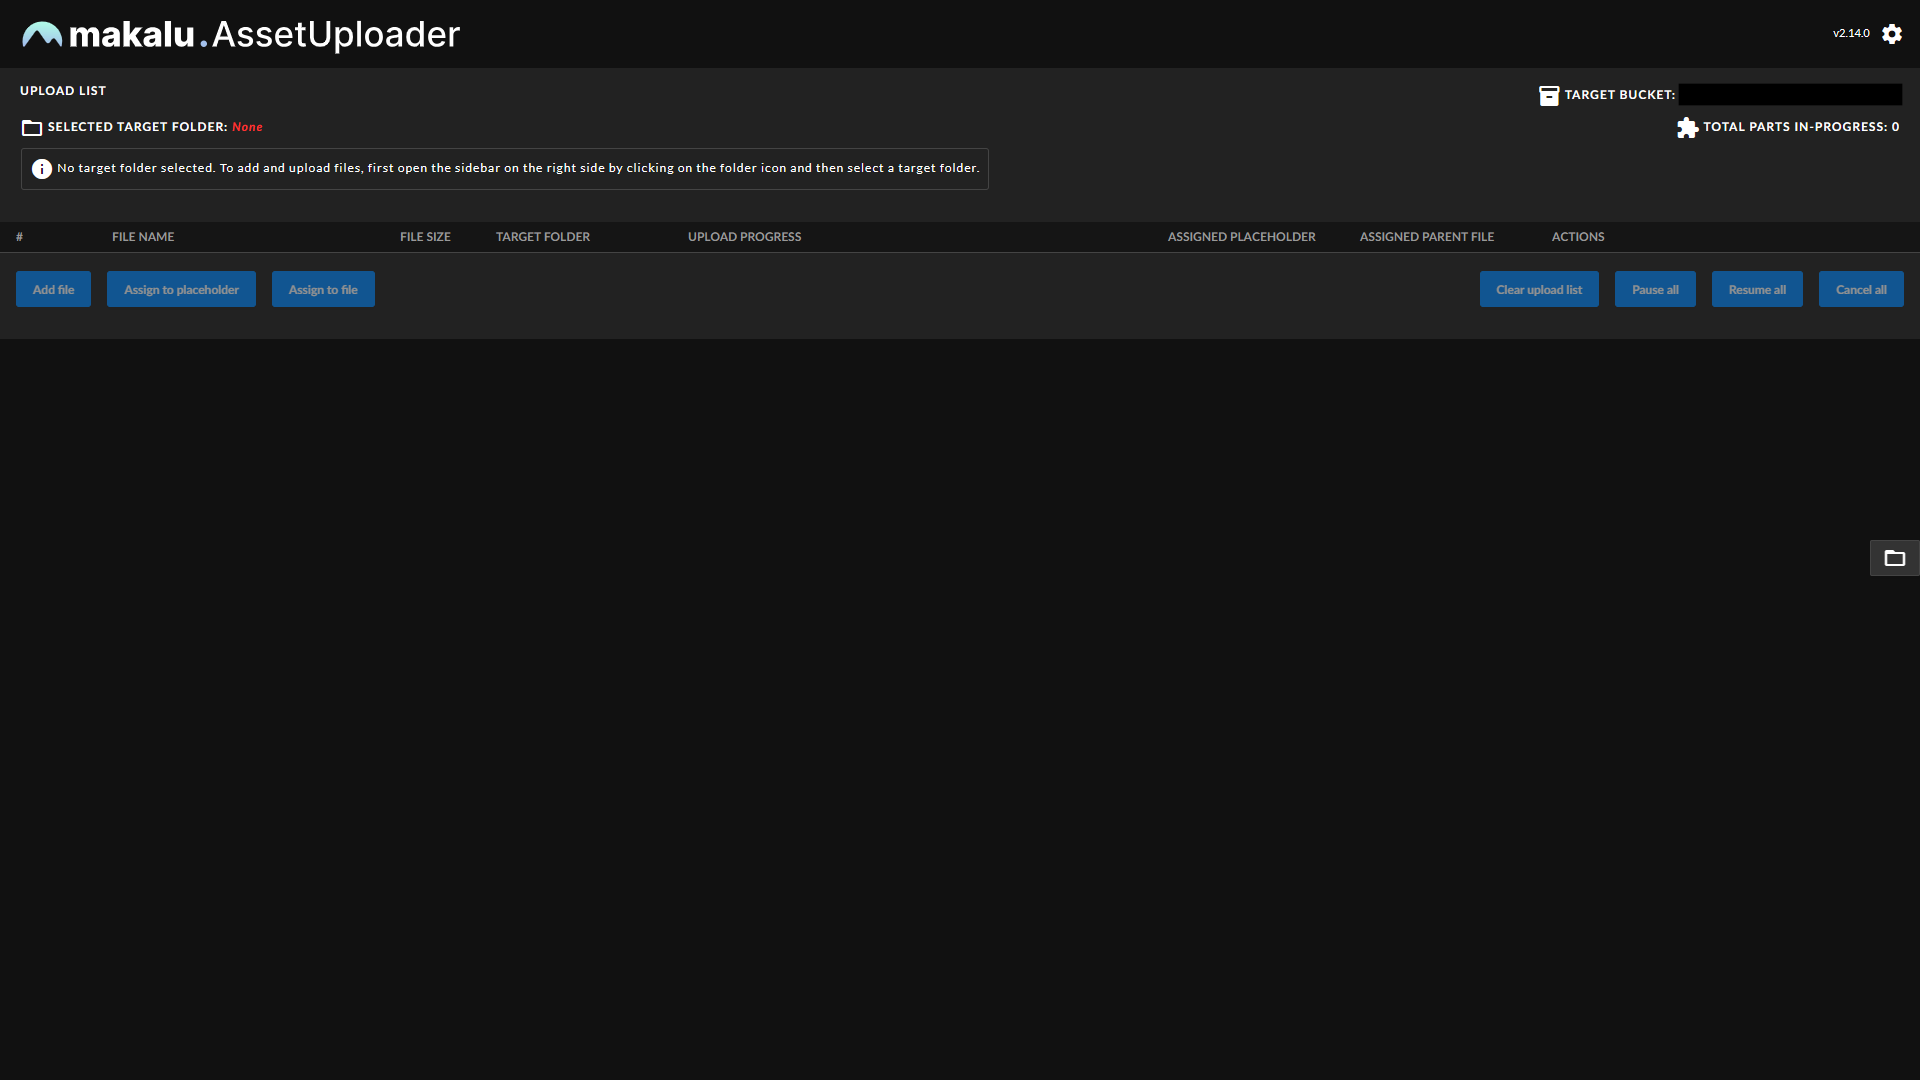Click the Assign to placeholder button
The width and height of the screenshot is (1920, 1080).
point(181,289)
